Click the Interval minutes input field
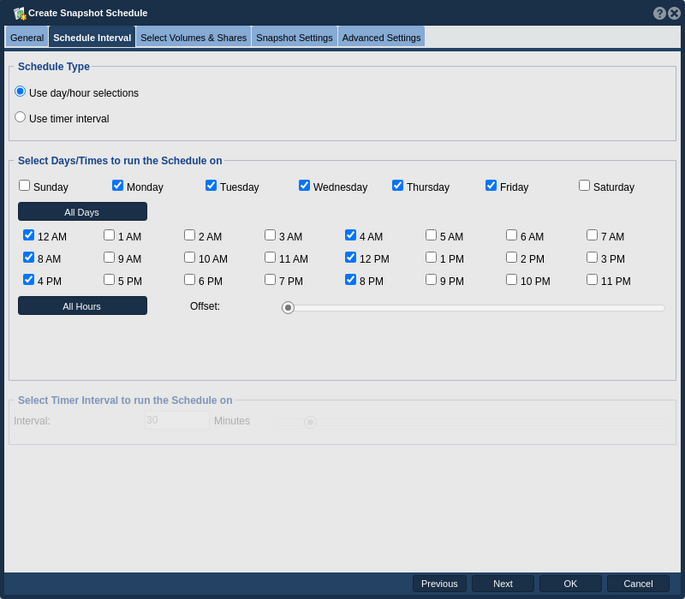This screenshot has height=599, width=685. (177, 420)
